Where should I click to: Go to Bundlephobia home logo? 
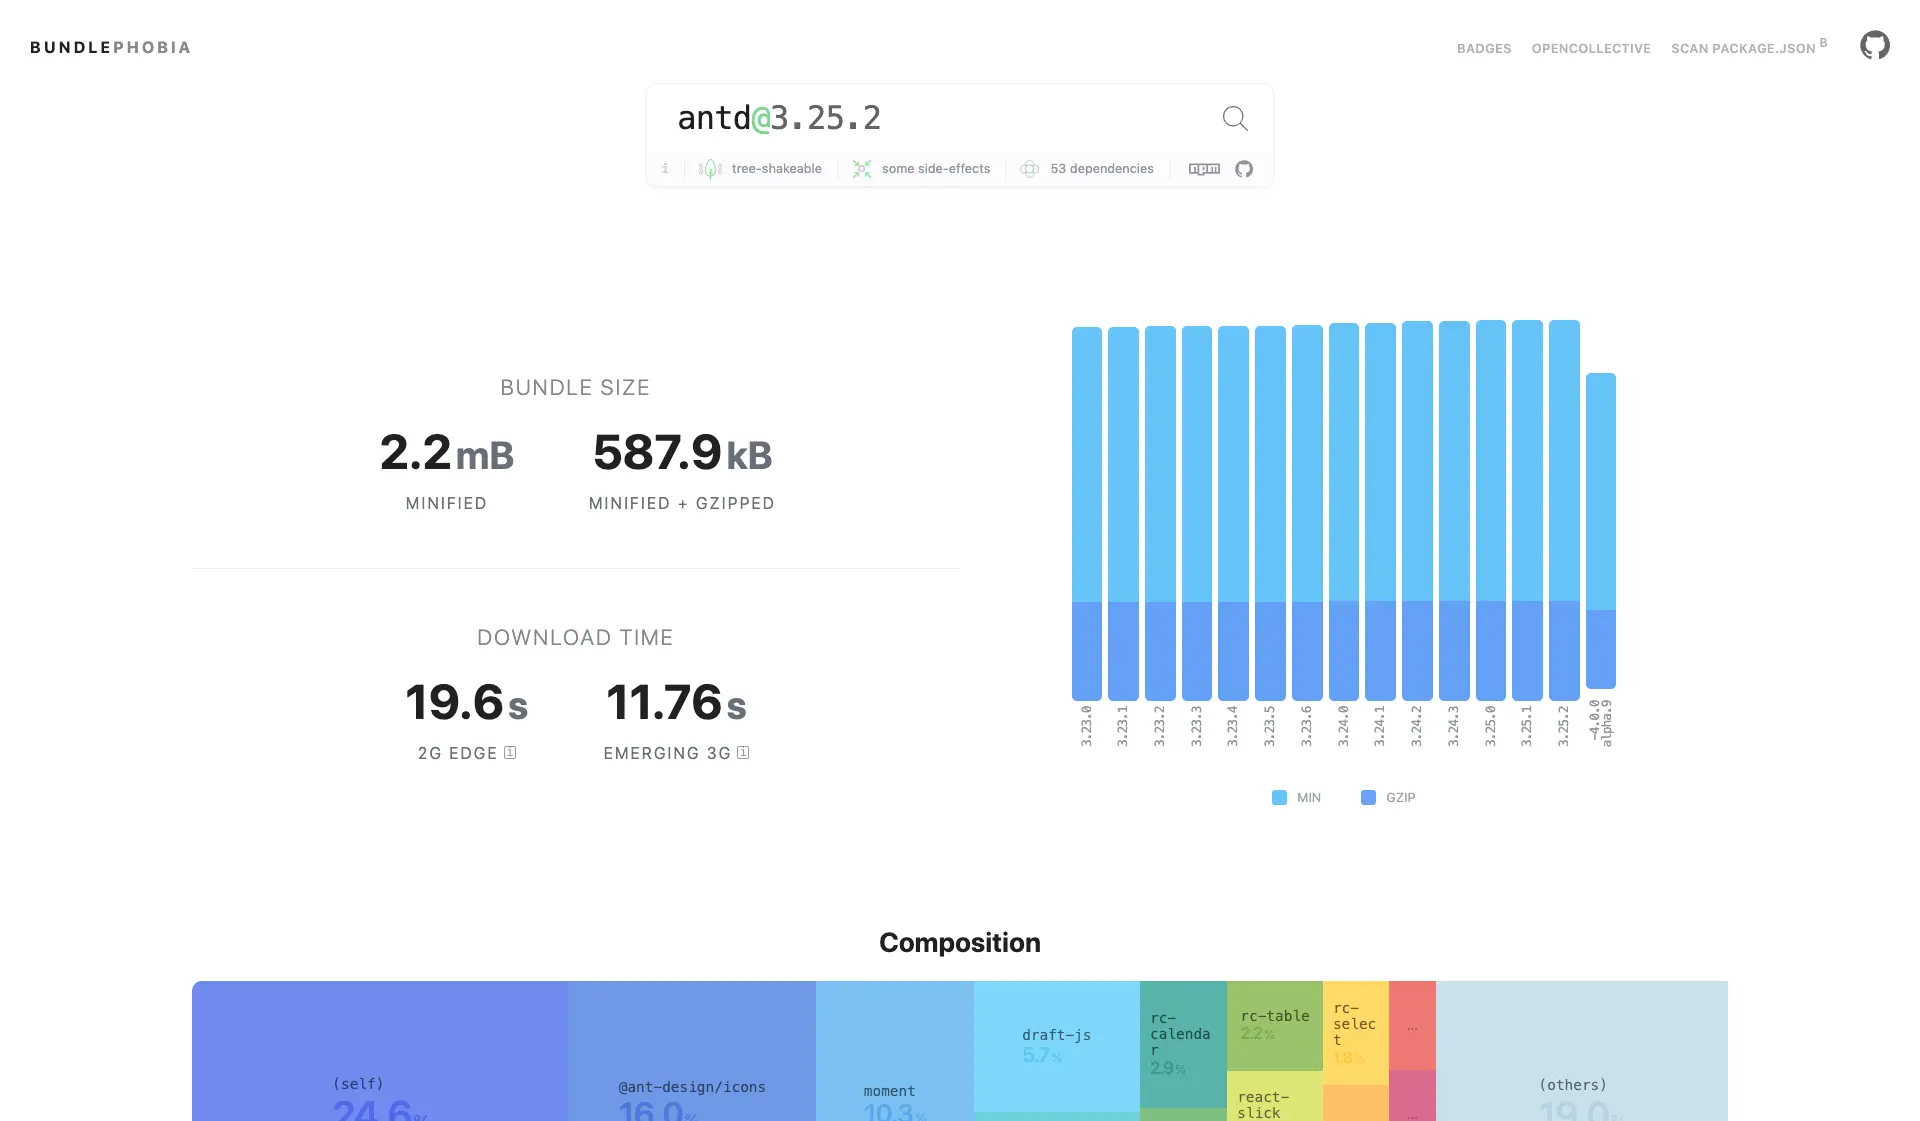click(x=110, y=47)
